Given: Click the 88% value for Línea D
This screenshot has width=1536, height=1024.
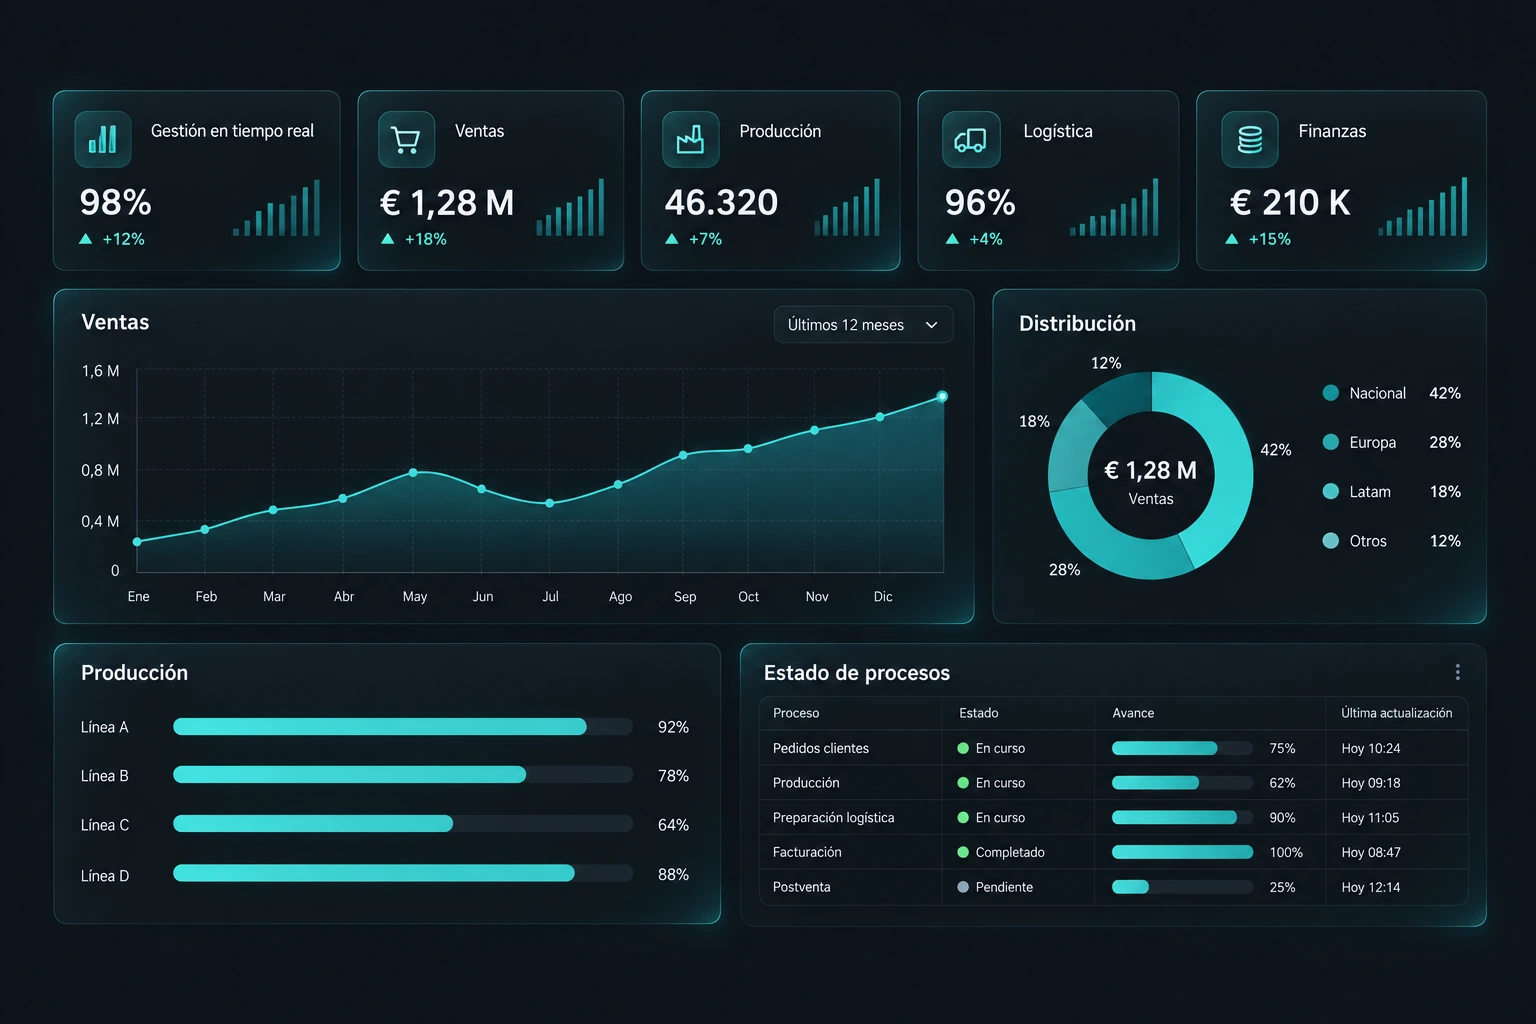Looking at the screenshot, I should click(x=673, y=874).
